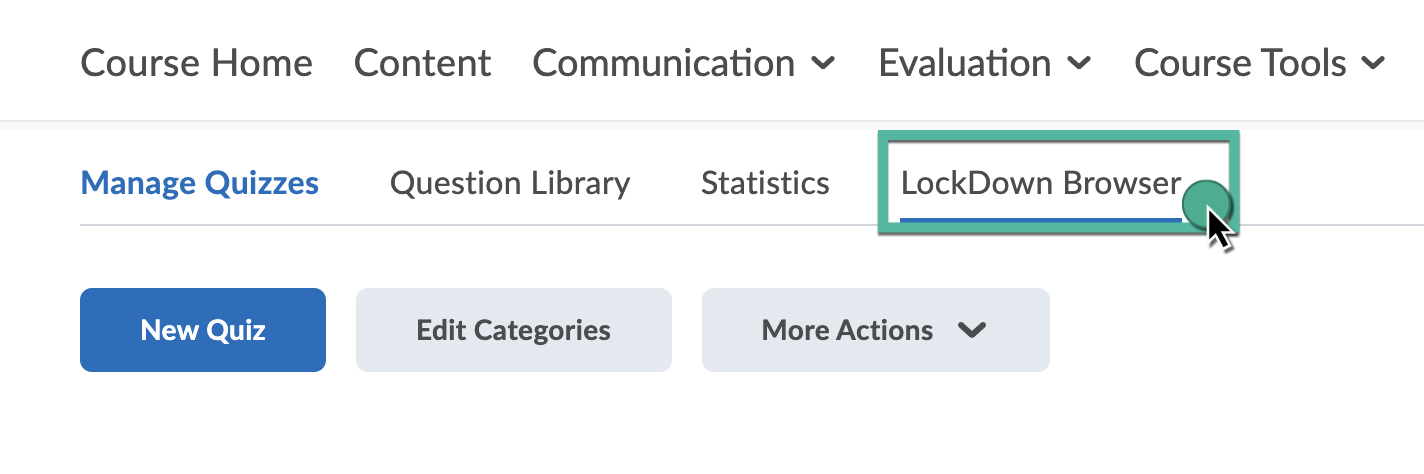This screenshot has width=1424, height=474.
Task: Create a New Quiz
Action: point(203,330)
